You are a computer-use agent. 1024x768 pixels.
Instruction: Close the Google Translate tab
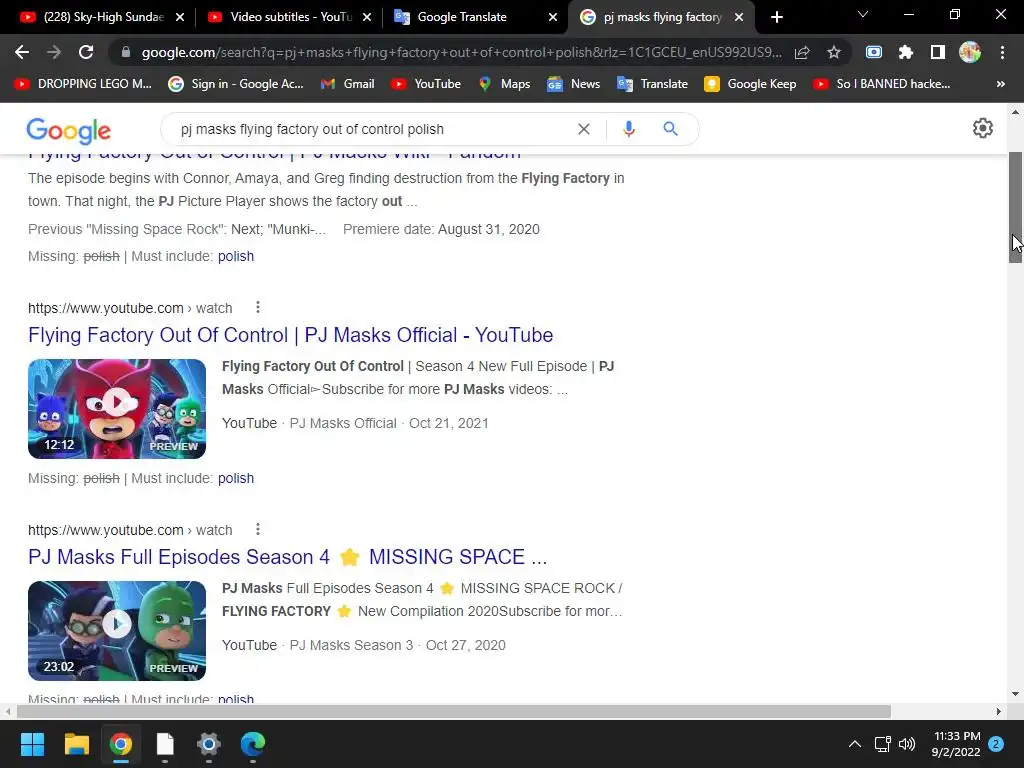(552, 17)
